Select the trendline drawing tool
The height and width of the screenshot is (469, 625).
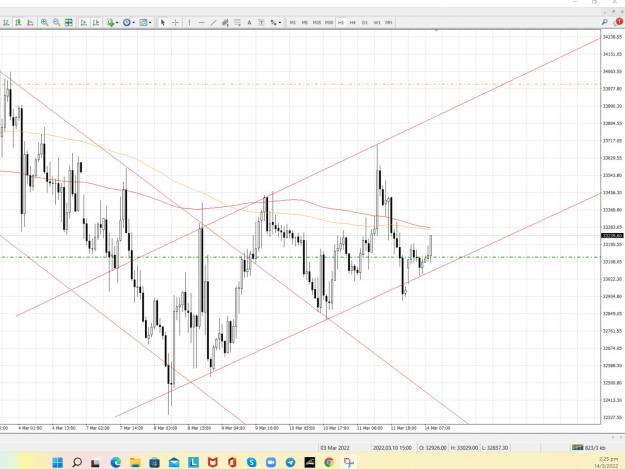pyautogui.click(x=213, y=23)
